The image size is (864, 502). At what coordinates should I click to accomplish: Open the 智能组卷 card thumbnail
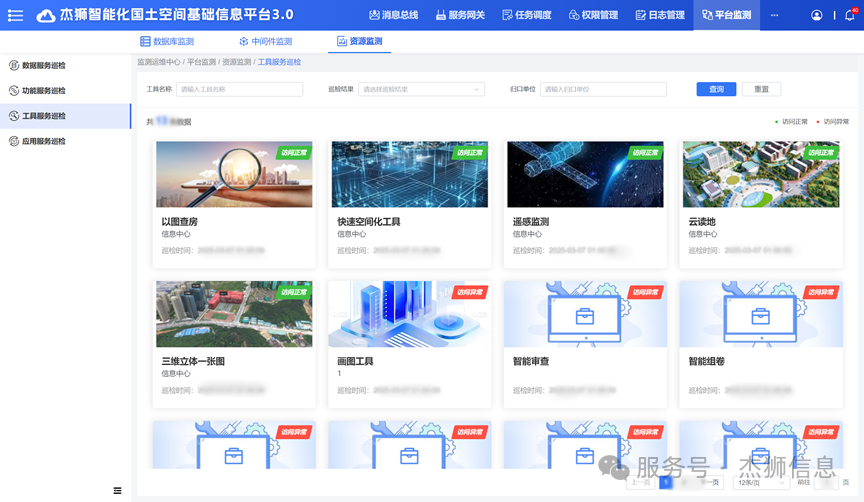click(761, 314)
